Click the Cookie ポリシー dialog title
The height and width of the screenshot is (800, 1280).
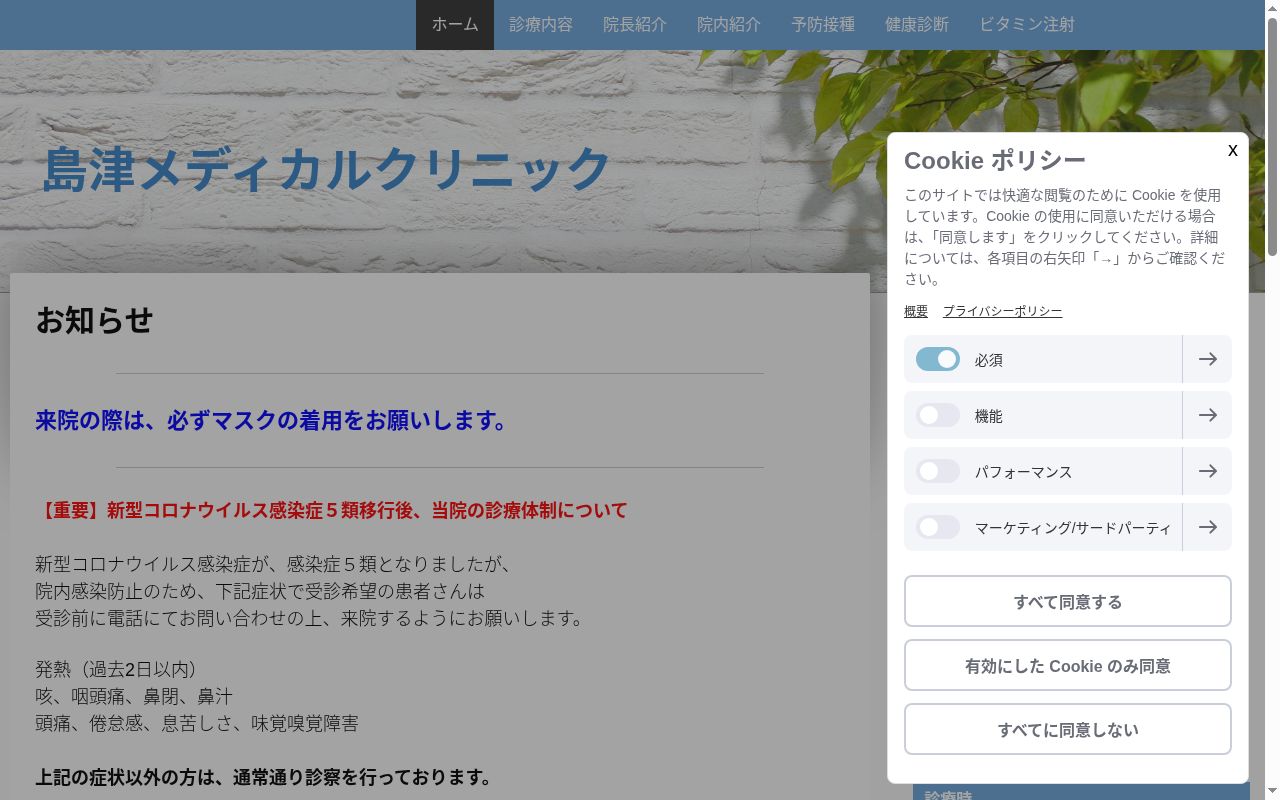(x=995, y=160)
